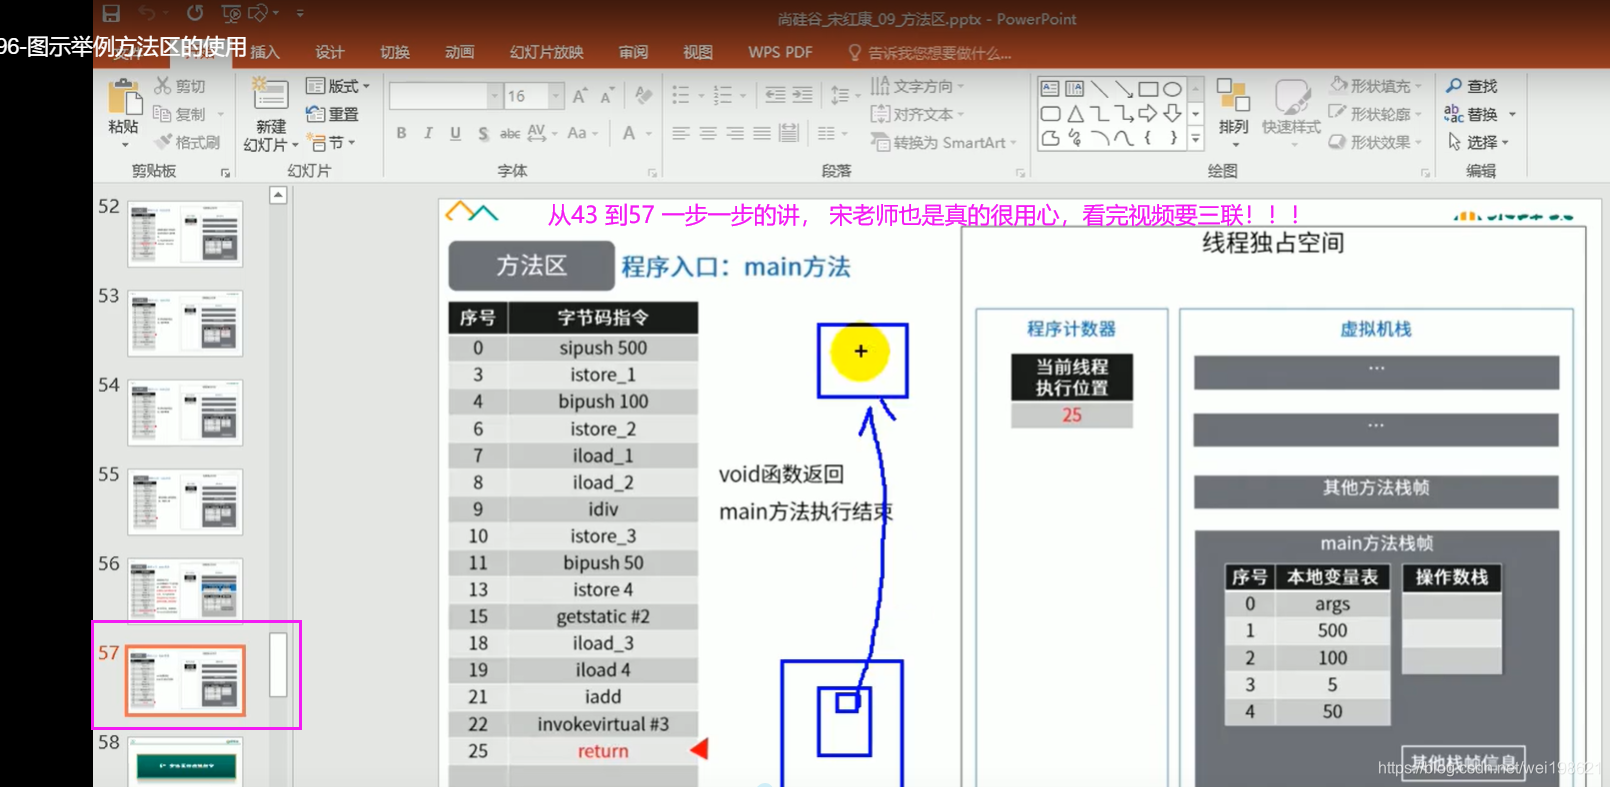
Task: Click Text Direction (文字方向) button
Action: click(x=917, y=86)
